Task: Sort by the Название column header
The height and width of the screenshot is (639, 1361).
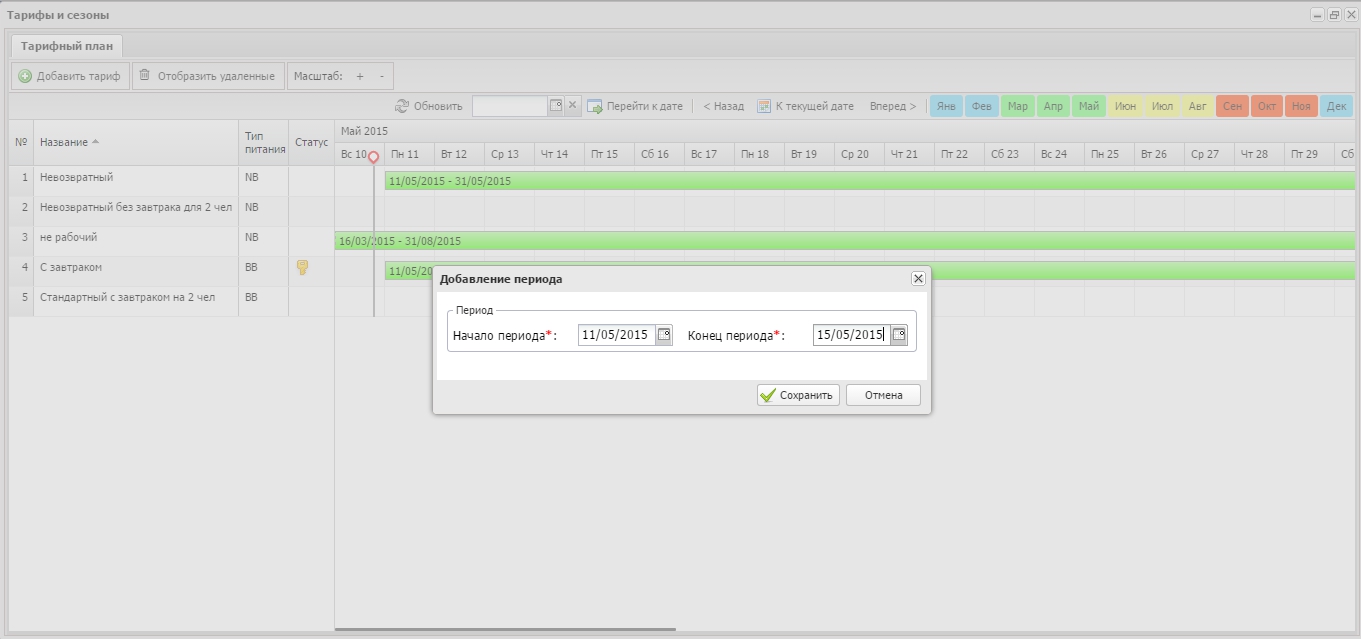Action: click(64, 142)
